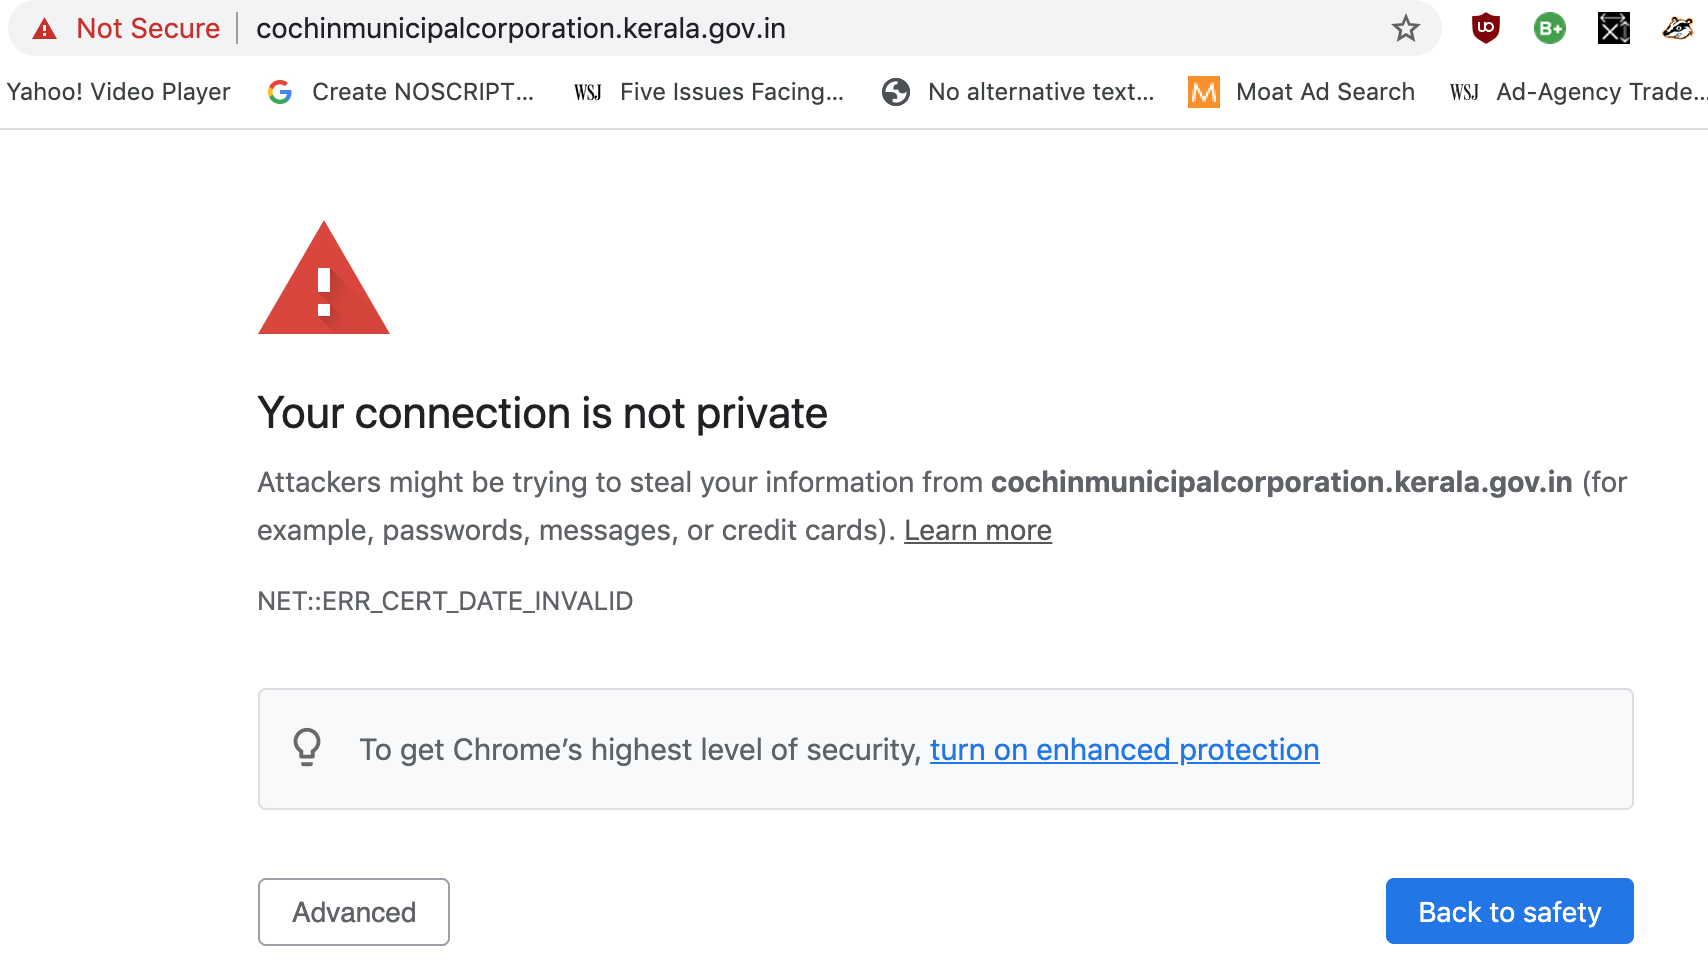Image resolution: width=1708 pixels, height=970 pixels.
Task: Click the turn on enhanced protection link
Action: (1125, 750)
